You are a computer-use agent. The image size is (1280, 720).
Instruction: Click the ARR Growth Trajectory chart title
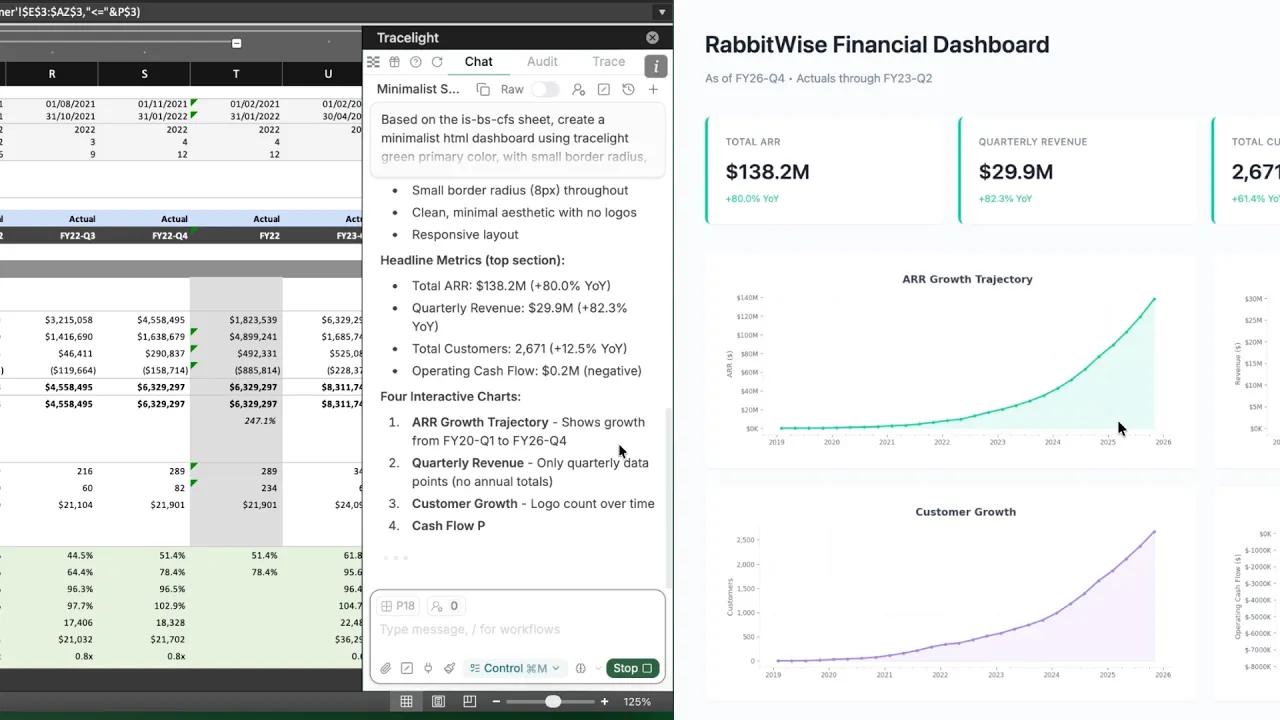(x=967, y=279)
